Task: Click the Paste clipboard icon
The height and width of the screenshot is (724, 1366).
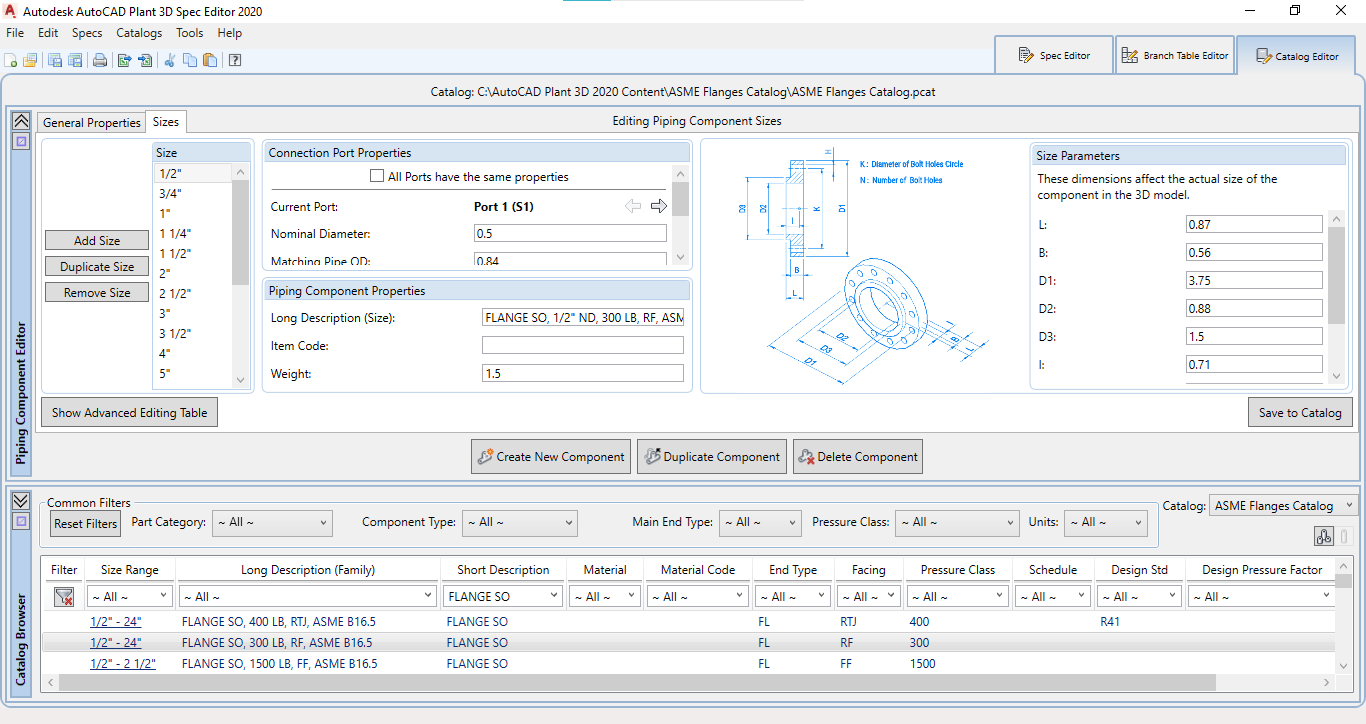Action: 209,60
